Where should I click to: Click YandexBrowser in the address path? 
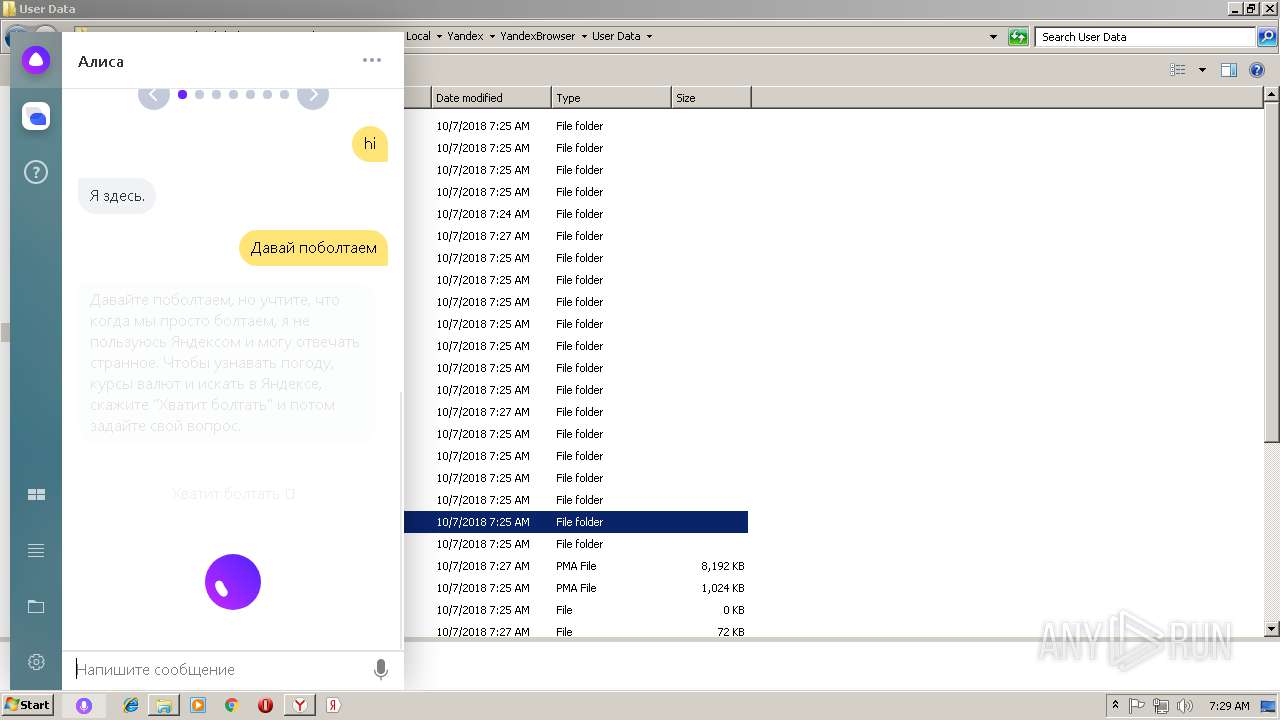538,37
